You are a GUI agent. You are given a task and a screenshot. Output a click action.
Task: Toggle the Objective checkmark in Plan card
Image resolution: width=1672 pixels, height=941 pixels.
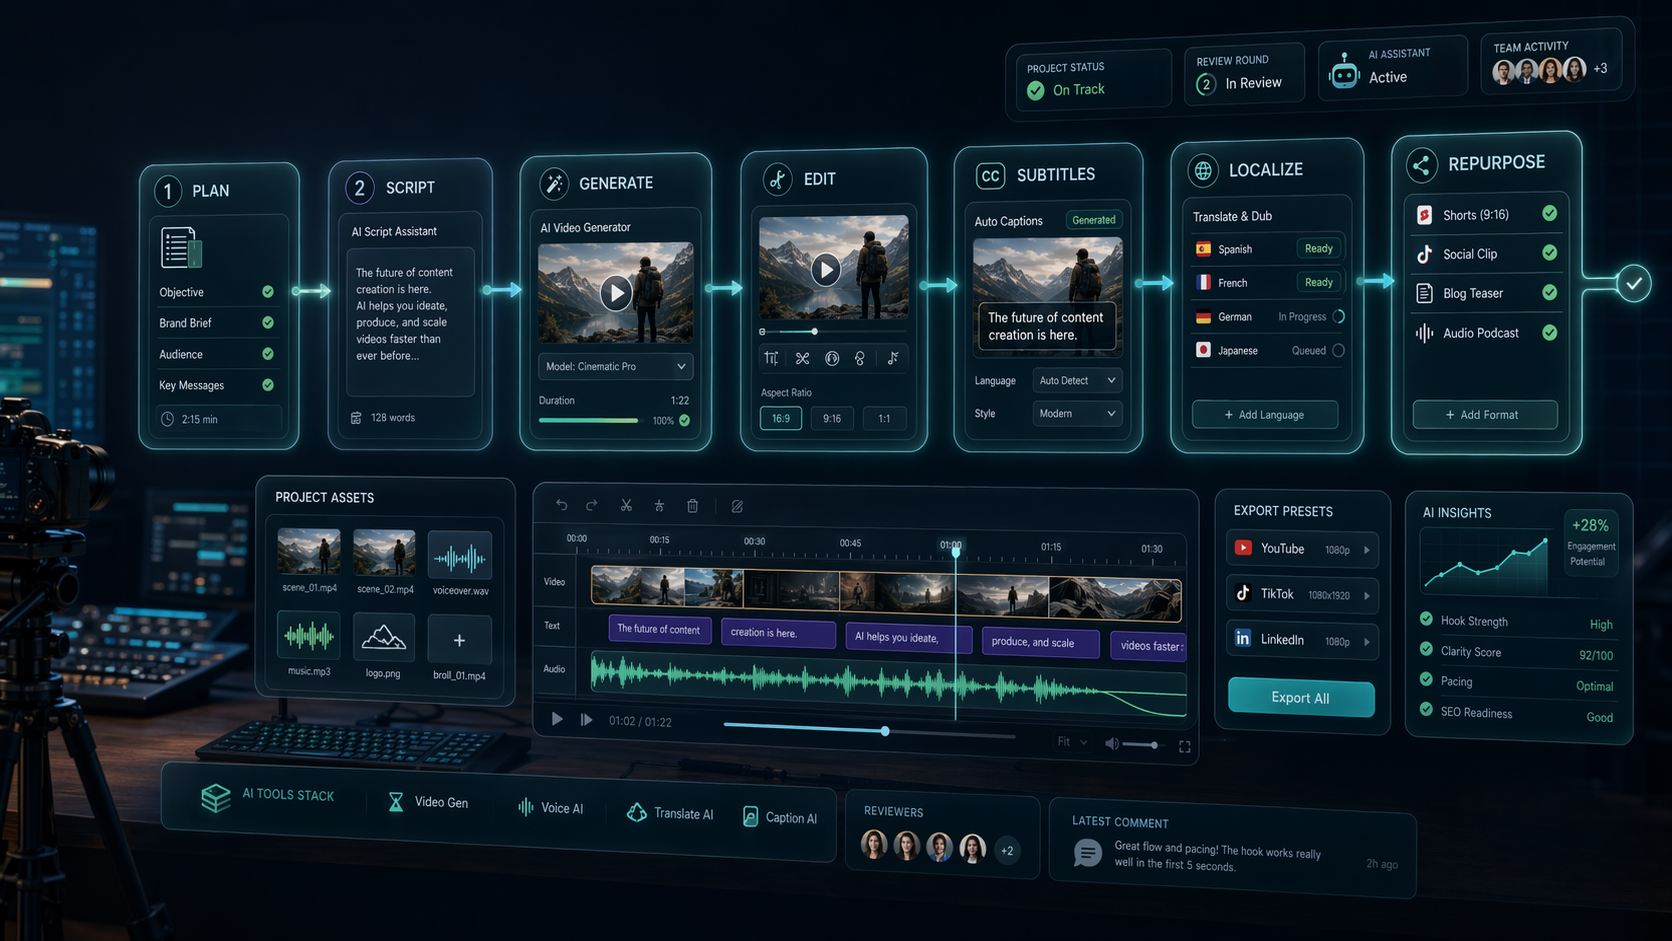point(268,291)
